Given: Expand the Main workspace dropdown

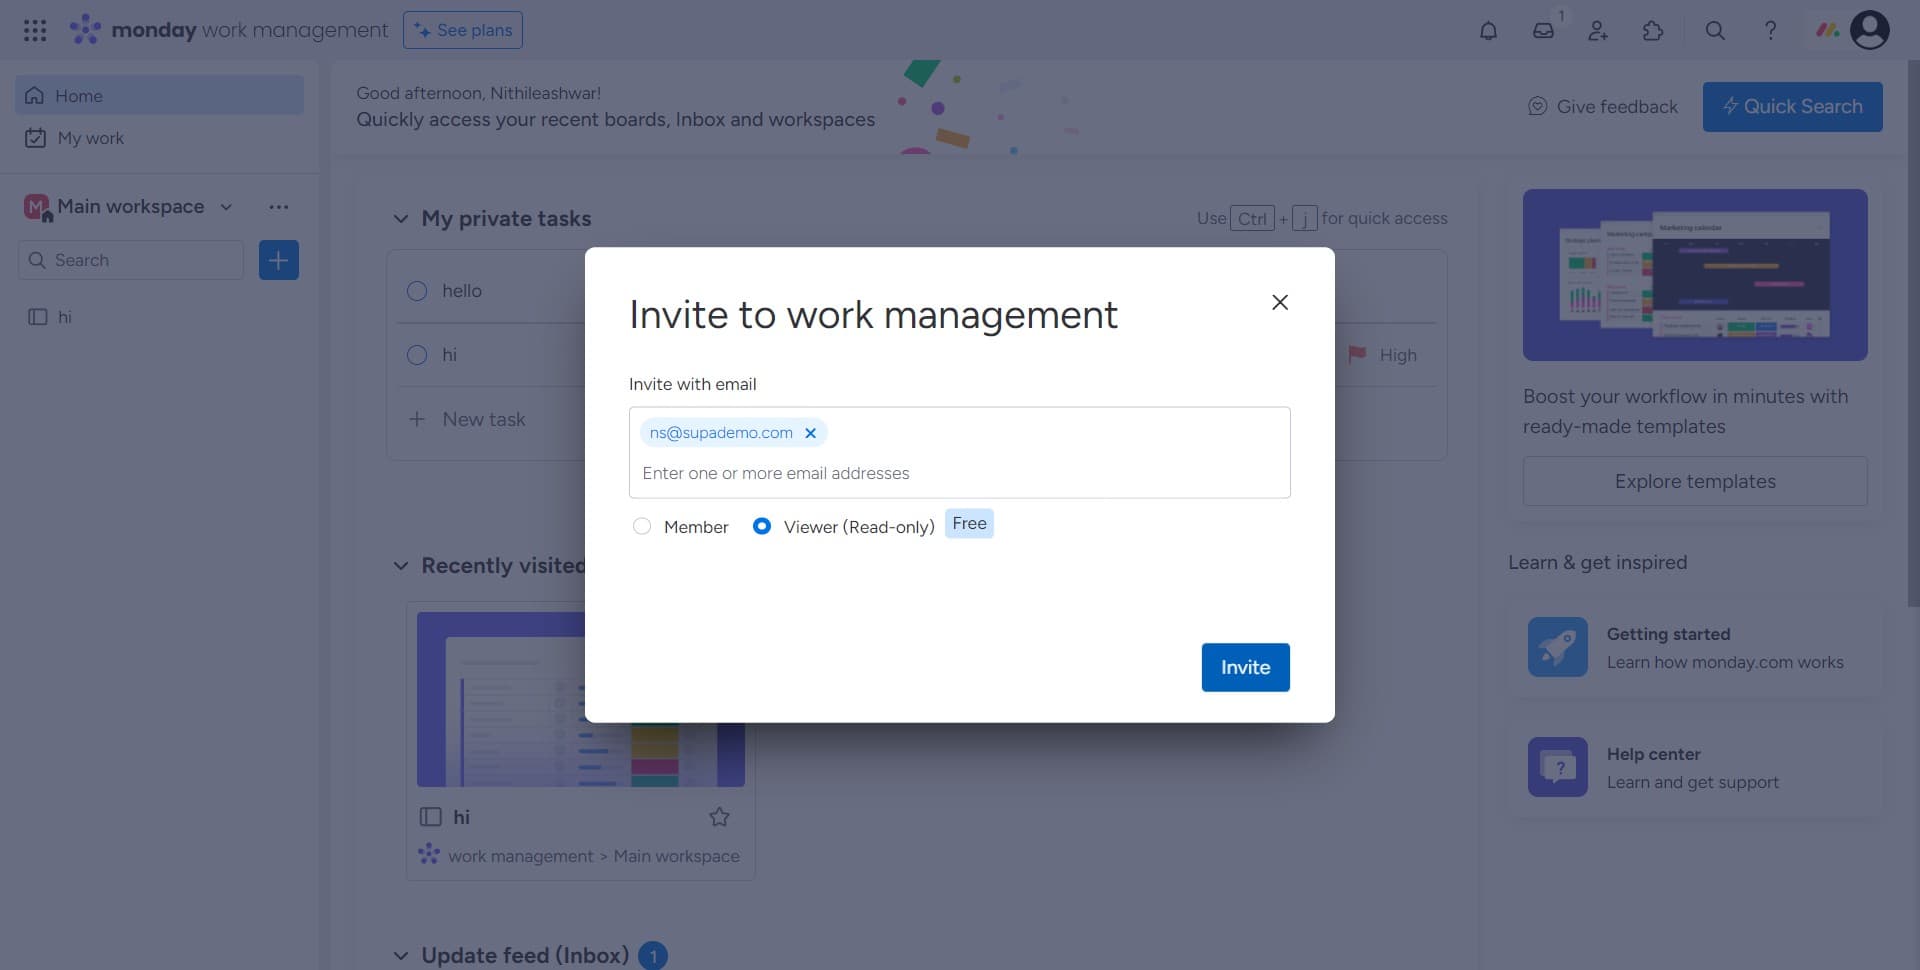Looking at the screenshot, I should click(x=225, y=207).
